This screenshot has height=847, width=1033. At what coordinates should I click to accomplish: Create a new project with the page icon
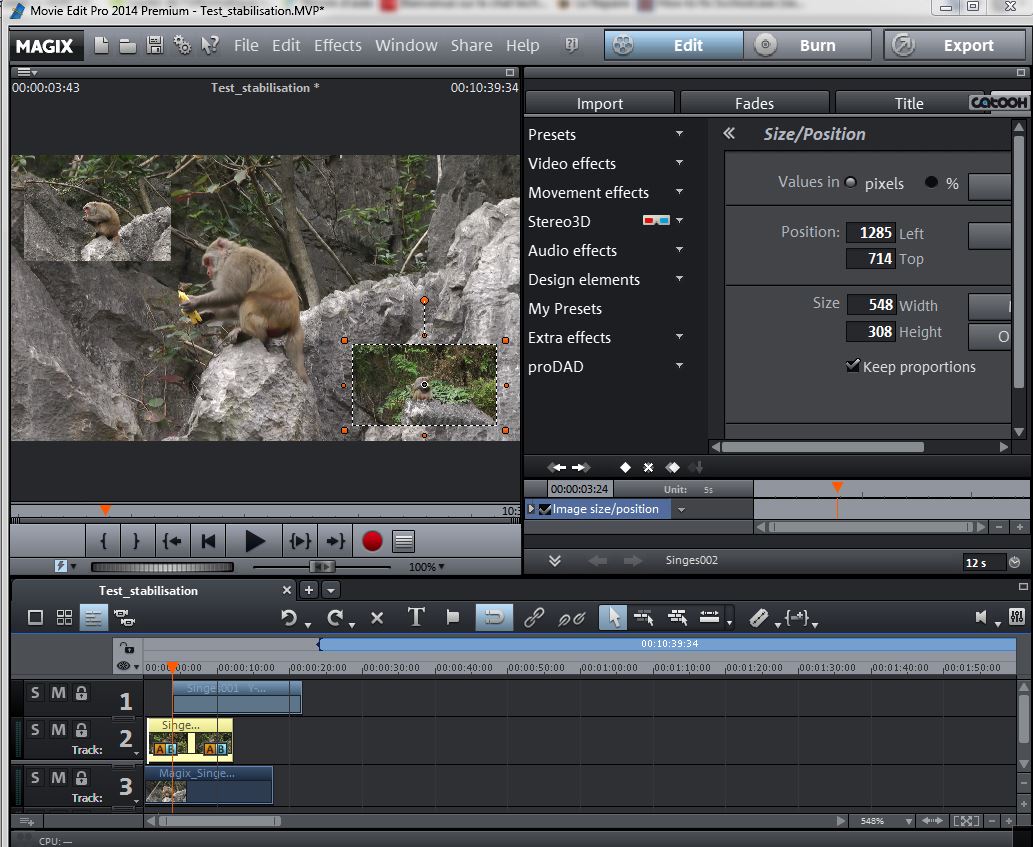[x=101, y=45]
